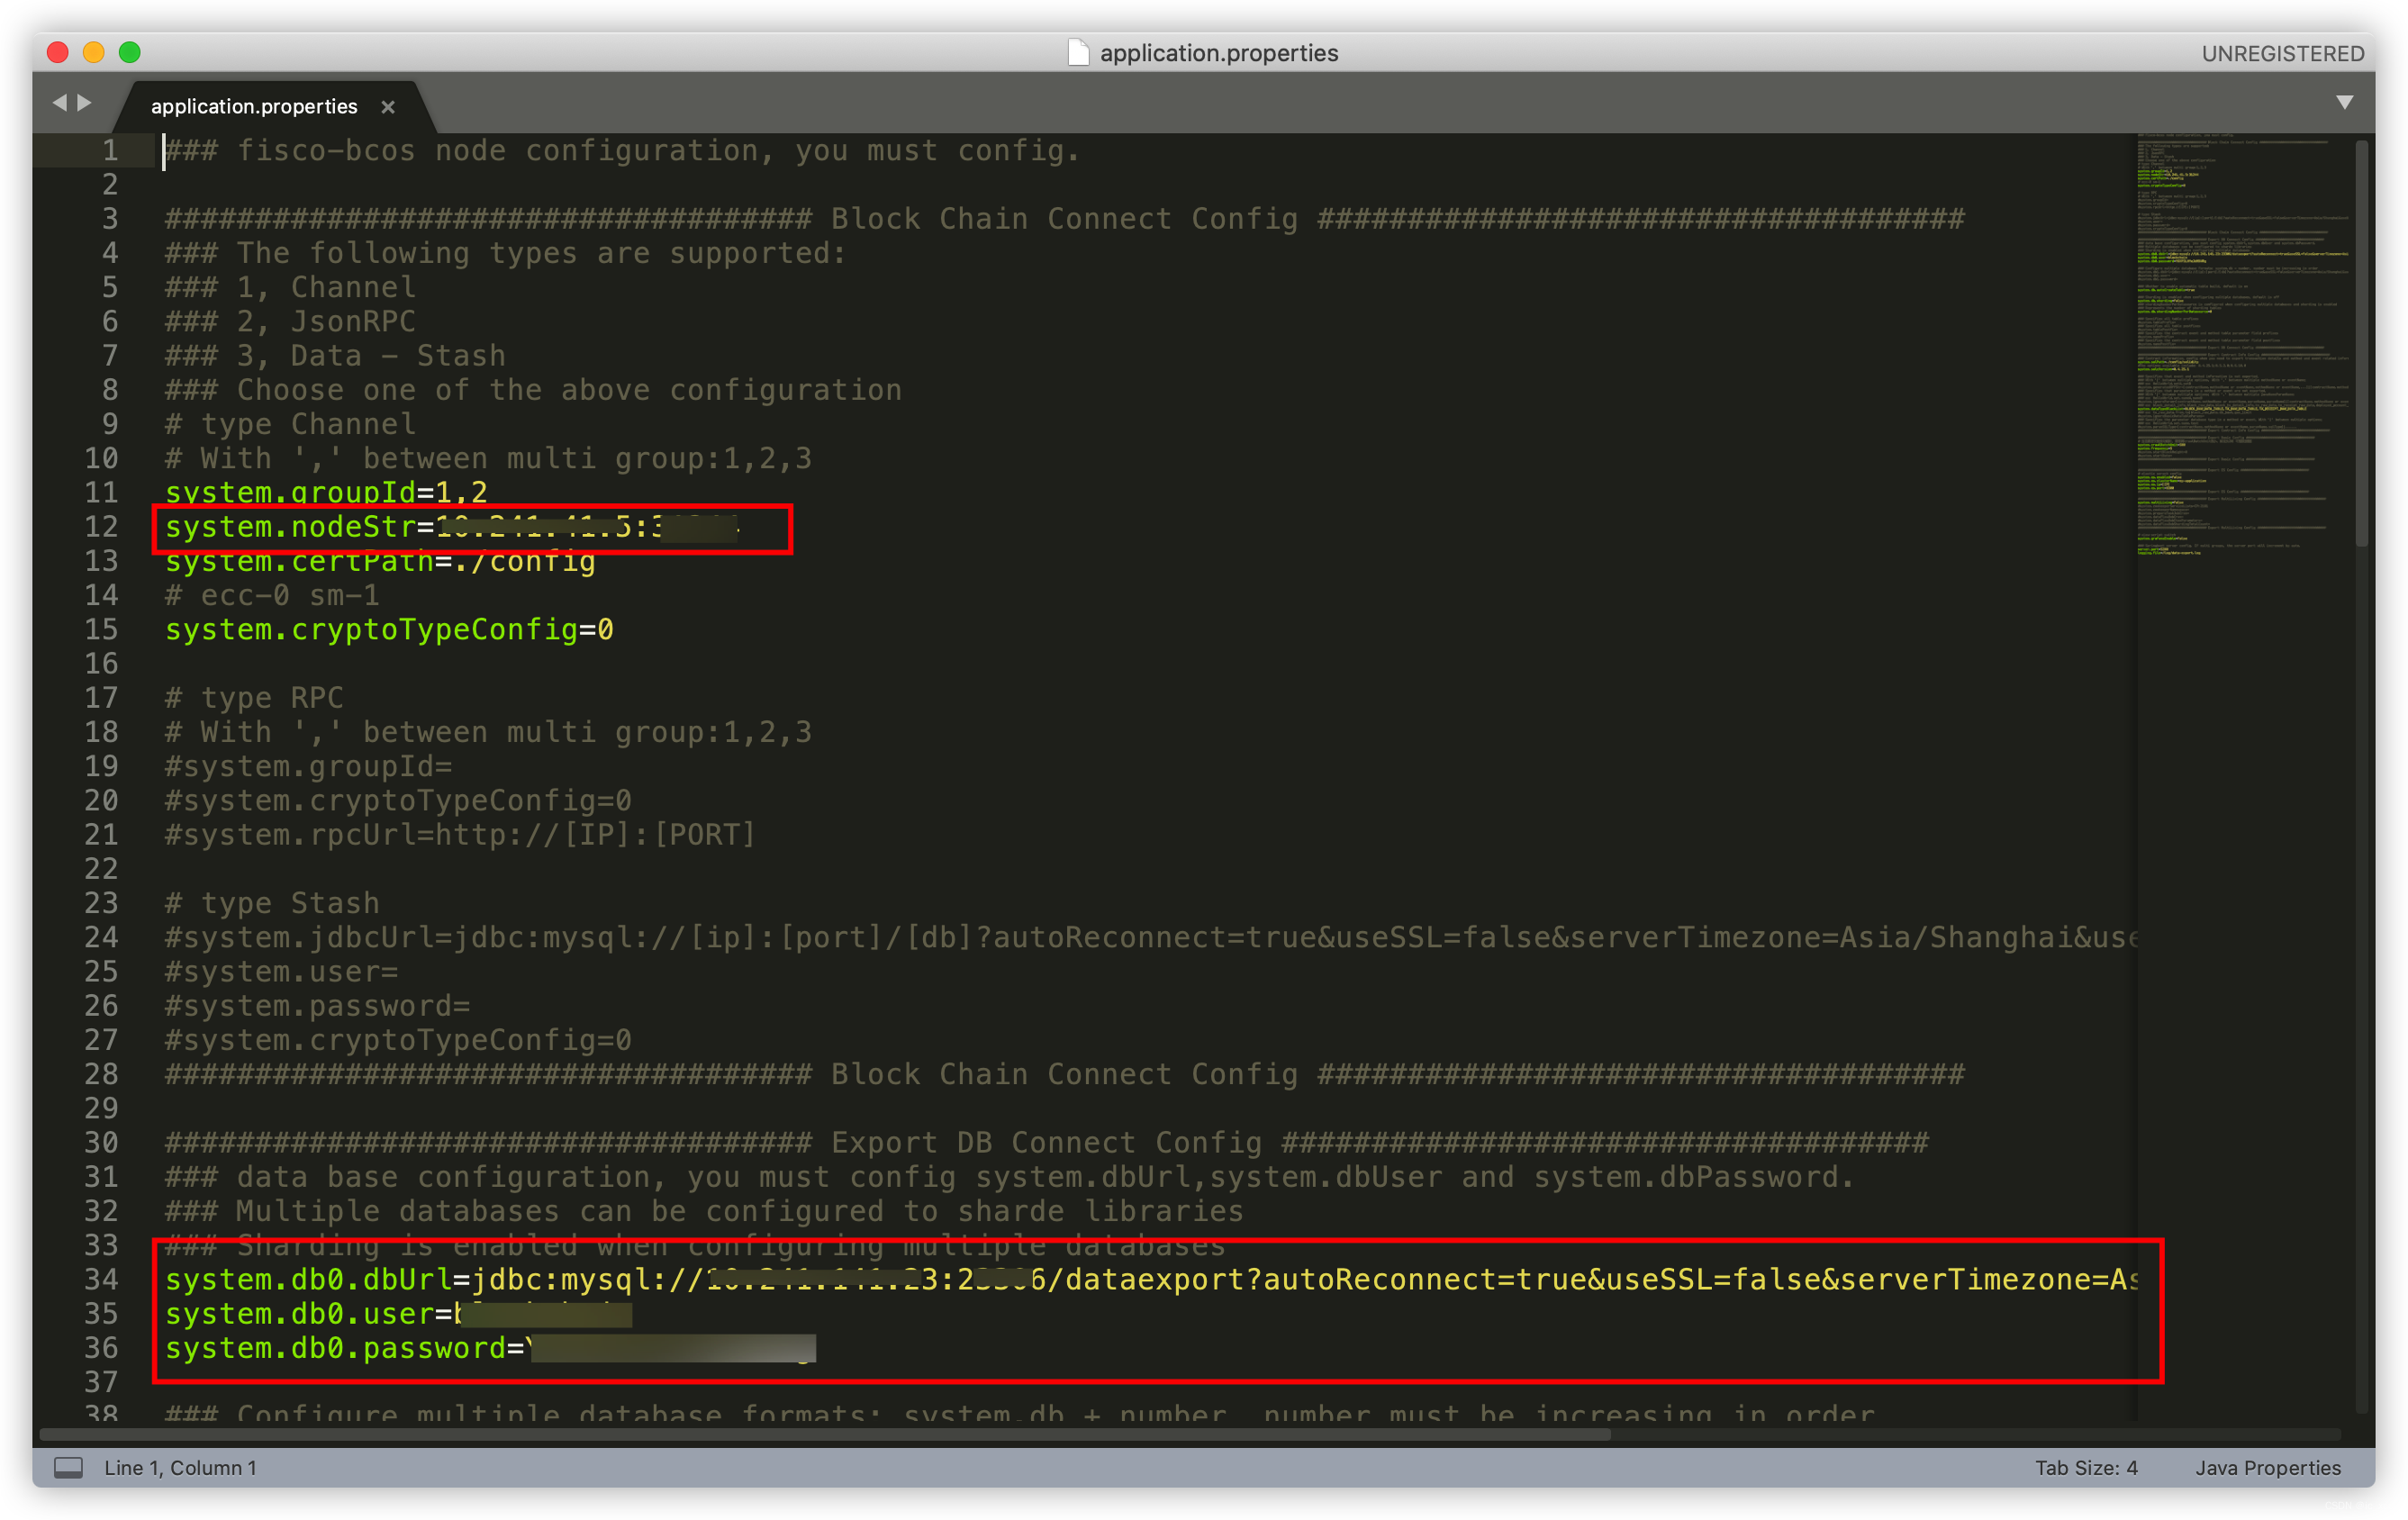
Task: Click the document icon in title bar
Action: 1078,52
